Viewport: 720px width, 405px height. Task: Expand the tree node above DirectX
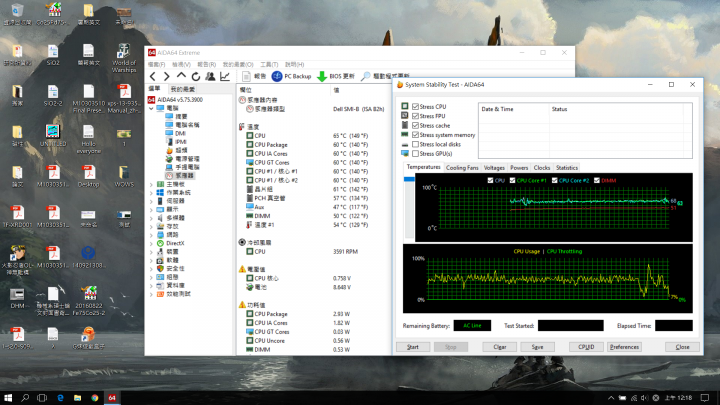click(152, 234)
